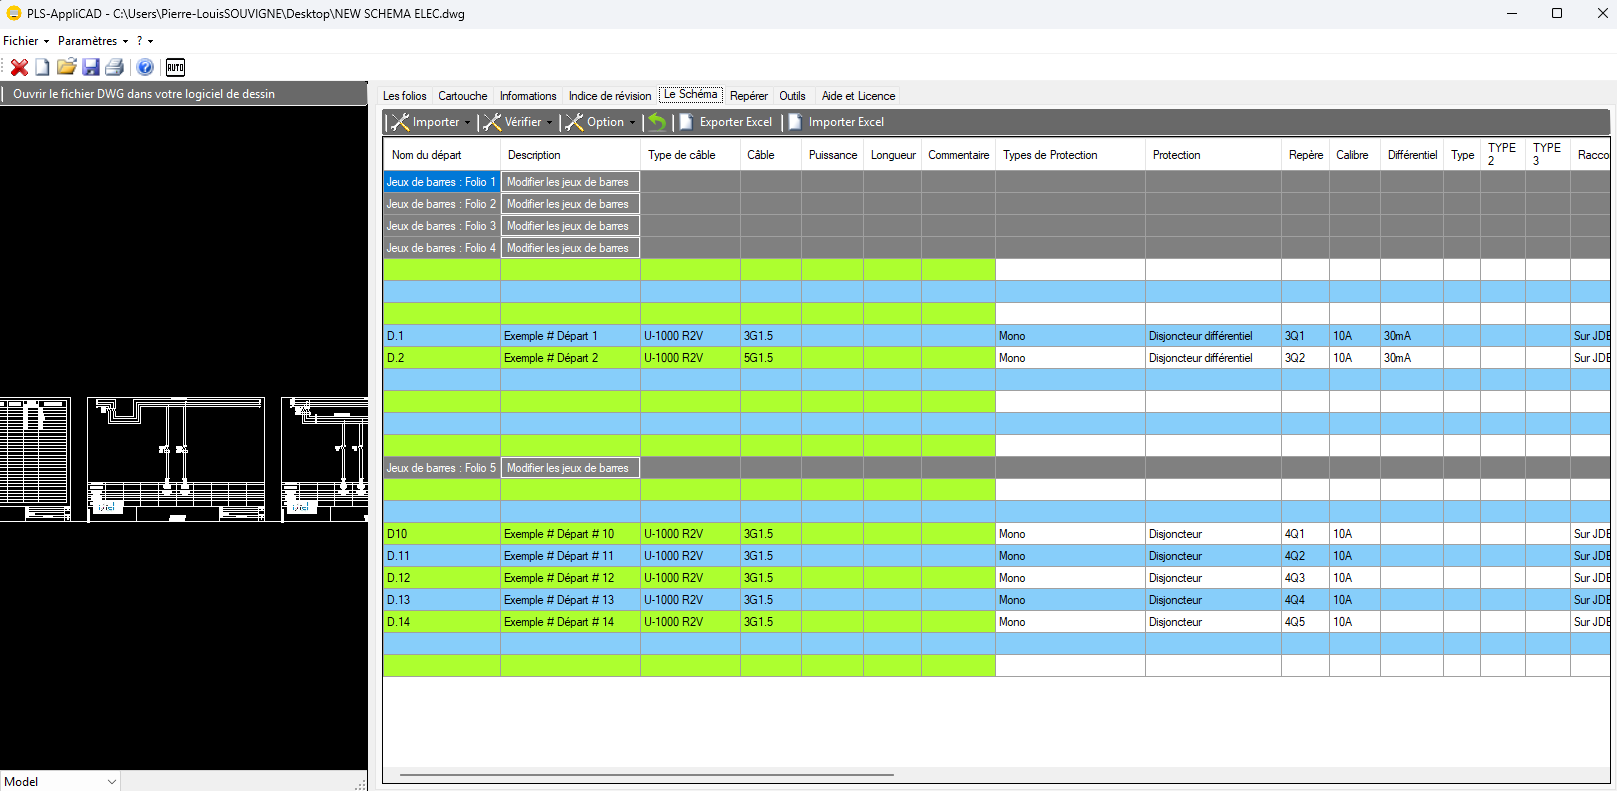Screen dimensions: 1617x791
Task: Open help via the blue question icon
Action: pyautogui.click(x=145, y=67)
